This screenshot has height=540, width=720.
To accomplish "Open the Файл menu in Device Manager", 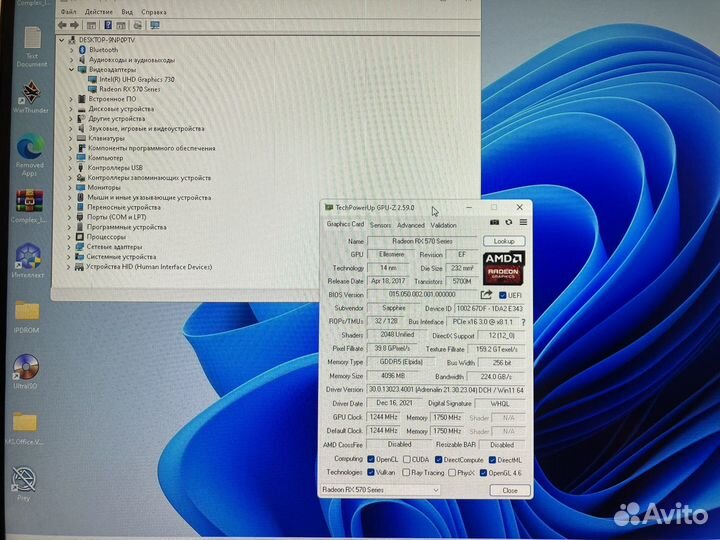I will click(x=68, y=11).
